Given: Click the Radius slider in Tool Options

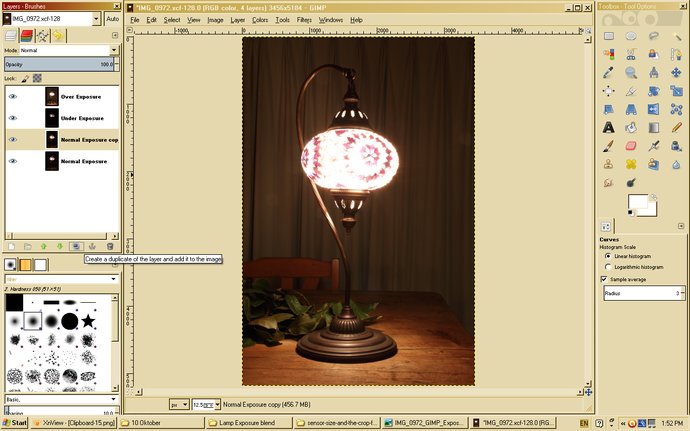Looking at the screenshot, I should (642, 293).
